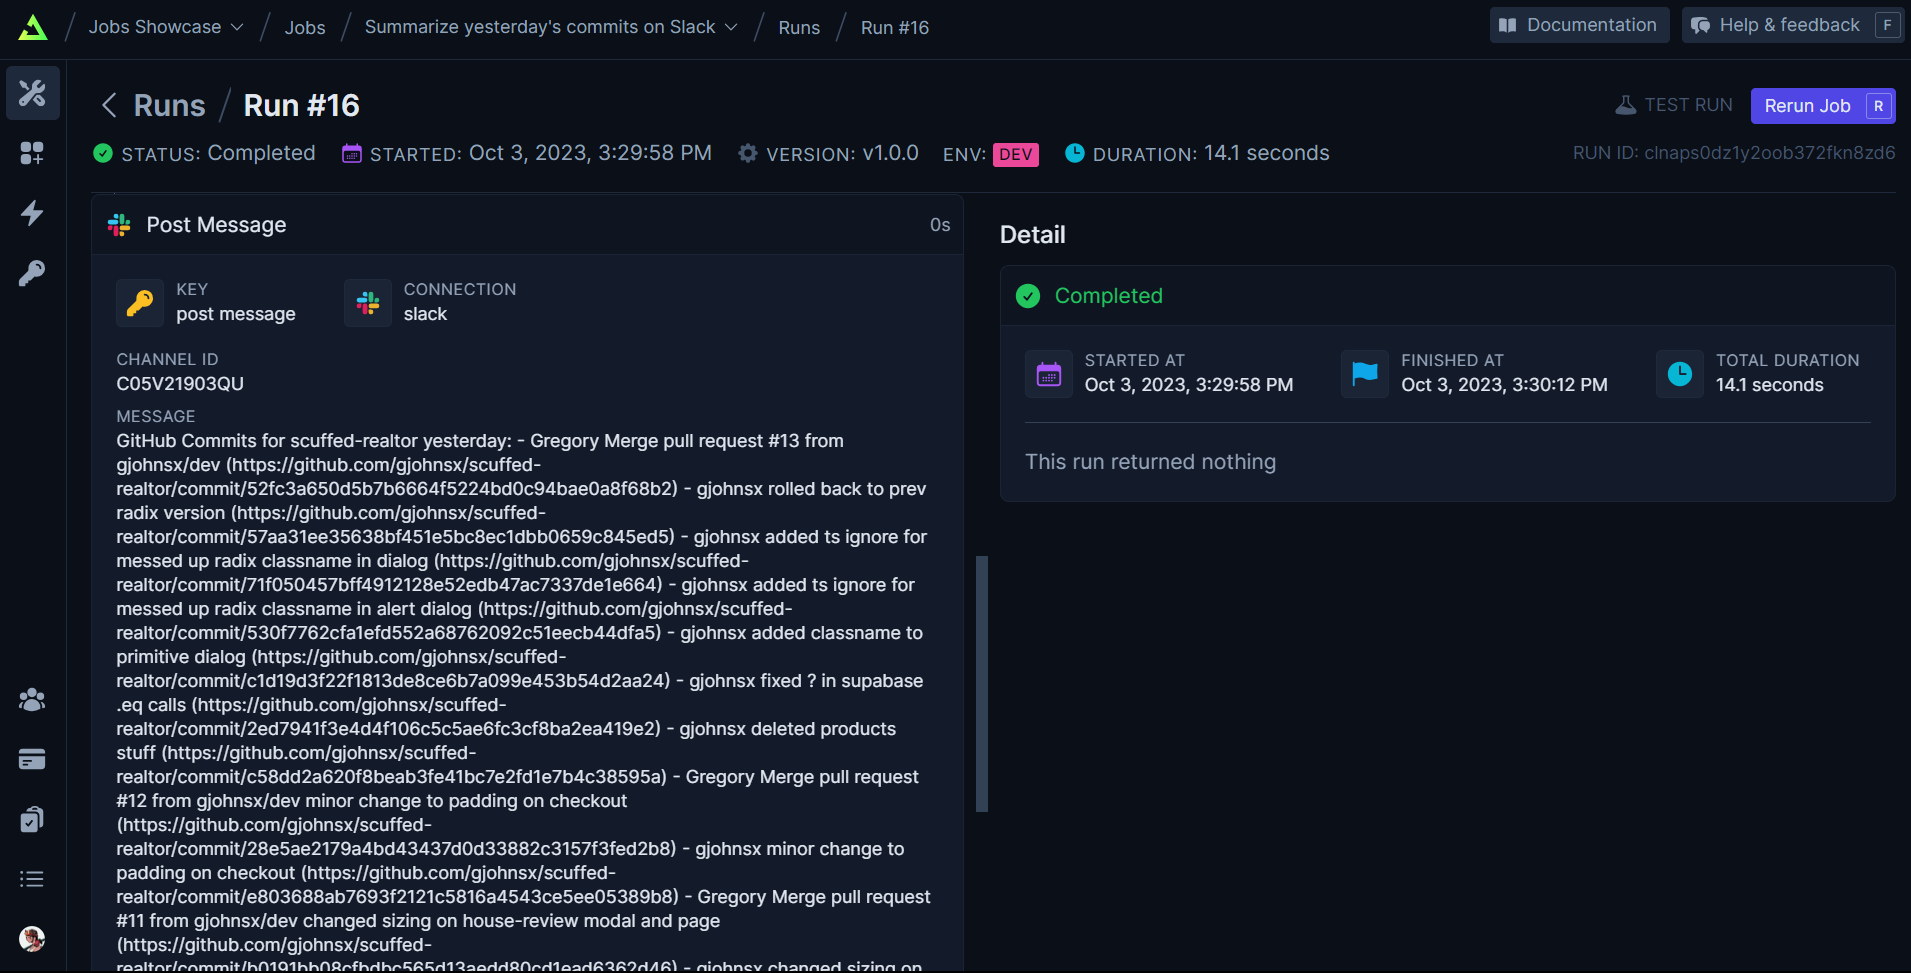
Task: Click the trigger.dev logo top-left
Action: pyautogui.click(x=33, y=27)
